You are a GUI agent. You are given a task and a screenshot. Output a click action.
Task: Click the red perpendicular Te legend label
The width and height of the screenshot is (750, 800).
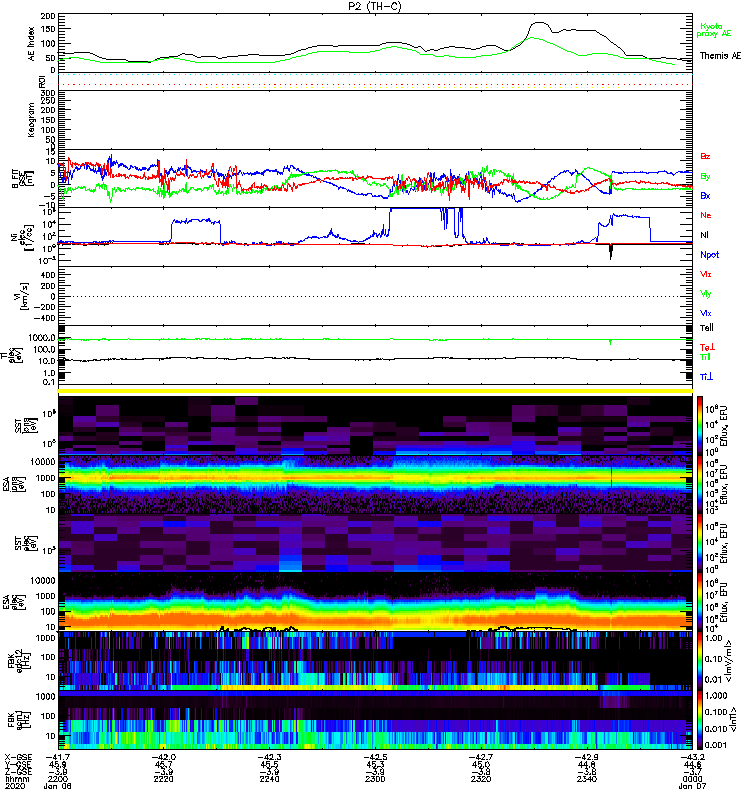coord(706,347)
